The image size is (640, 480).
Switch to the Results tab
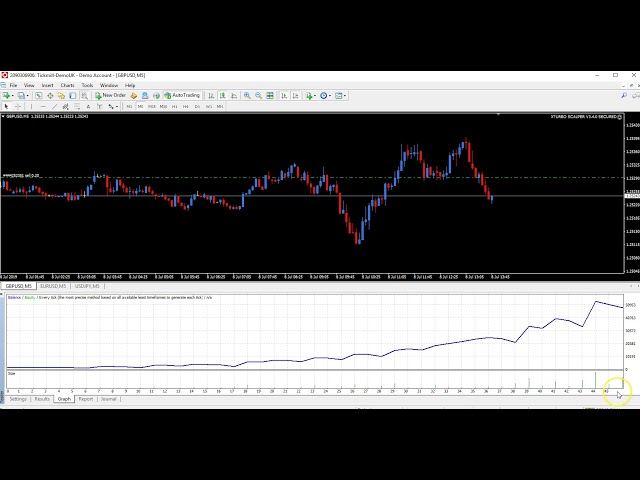coord(42,399)
